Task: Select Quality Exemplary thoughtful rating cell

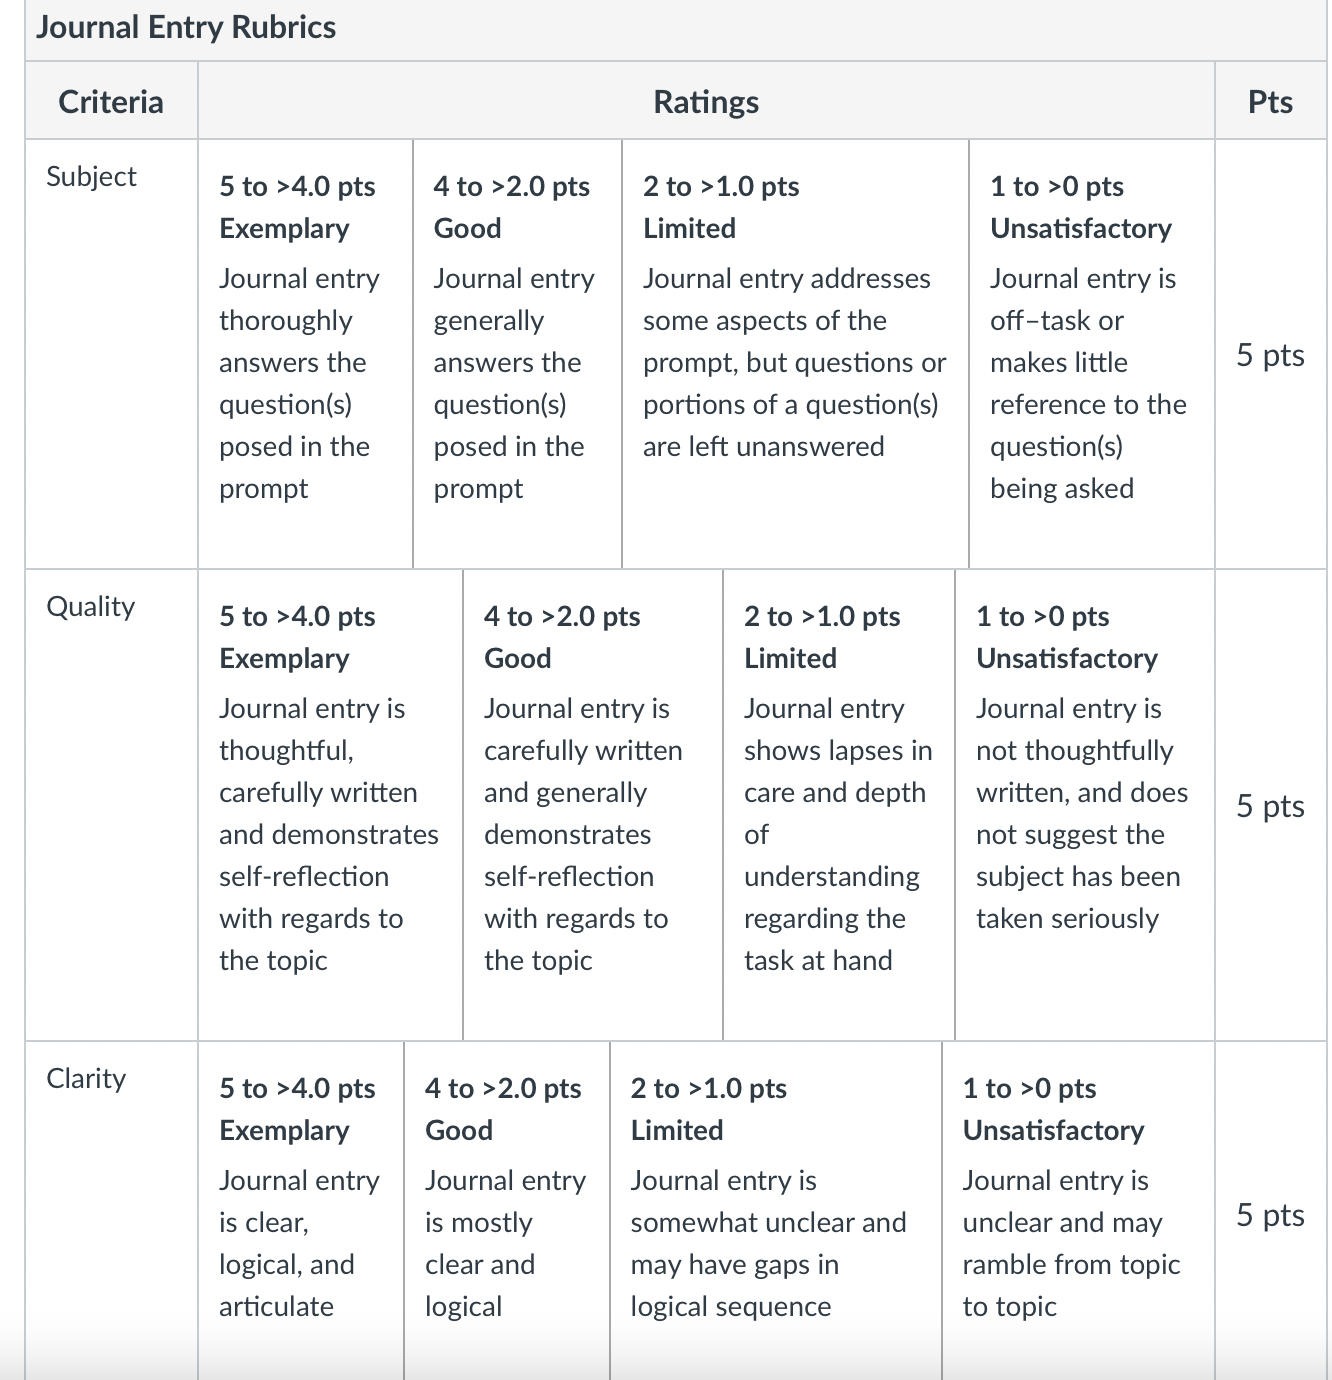Action: point(330,805)
